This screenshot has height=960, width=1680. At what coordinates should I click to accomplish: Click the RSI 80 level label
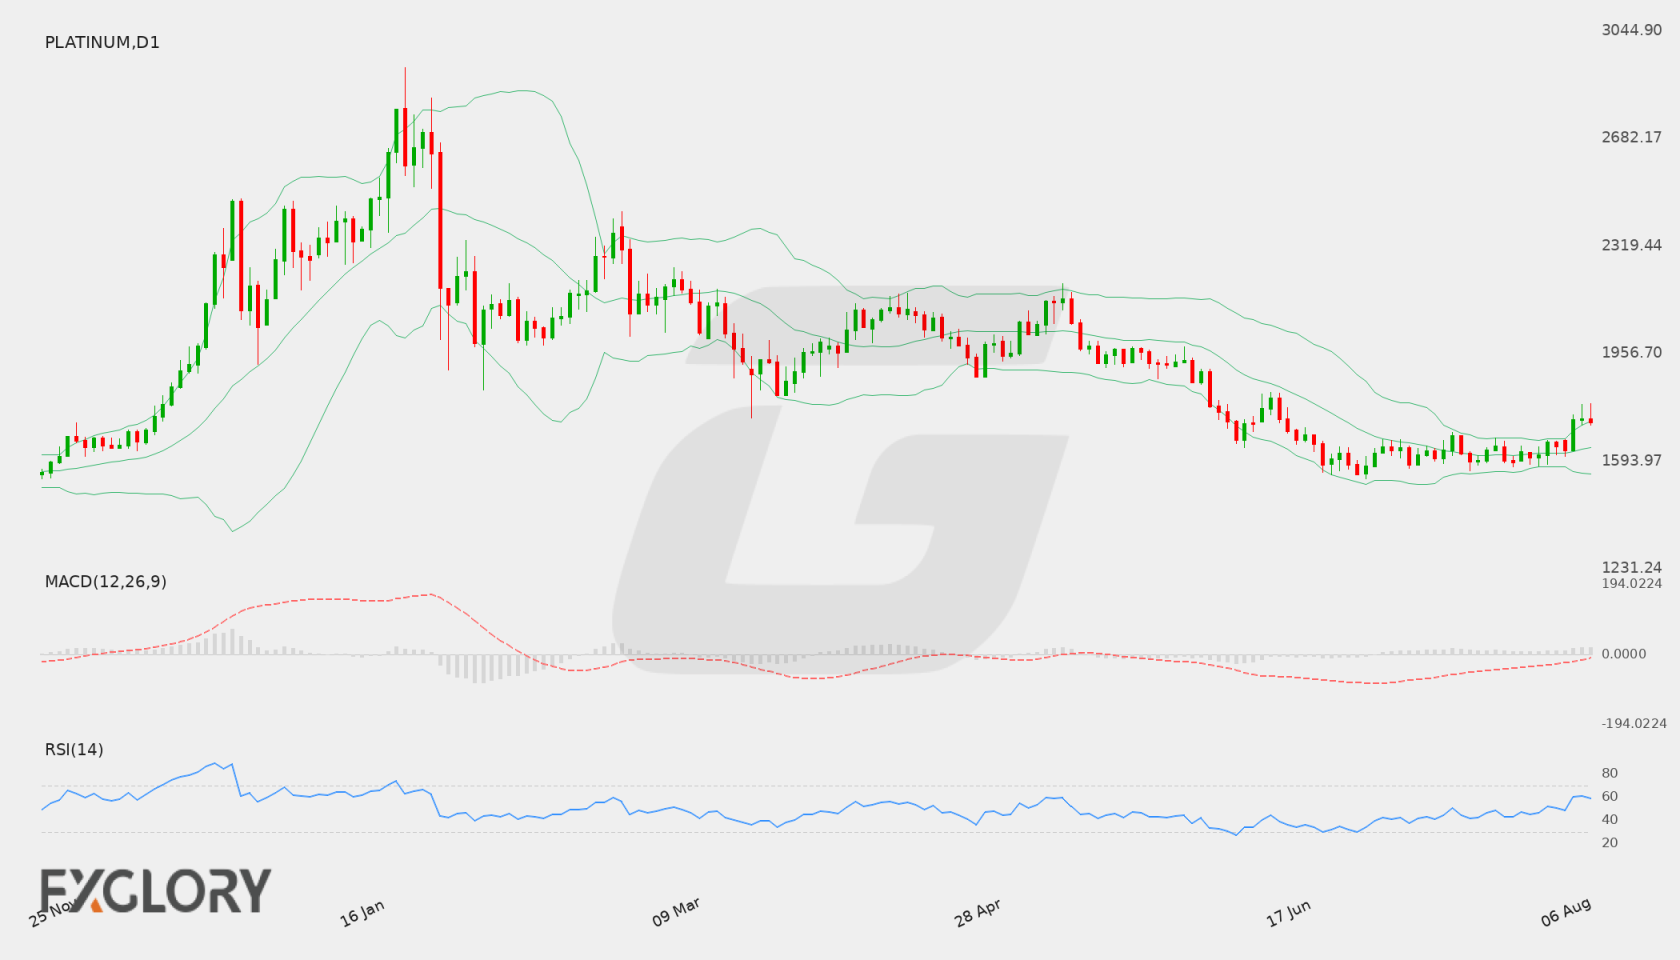(1609, 773)
